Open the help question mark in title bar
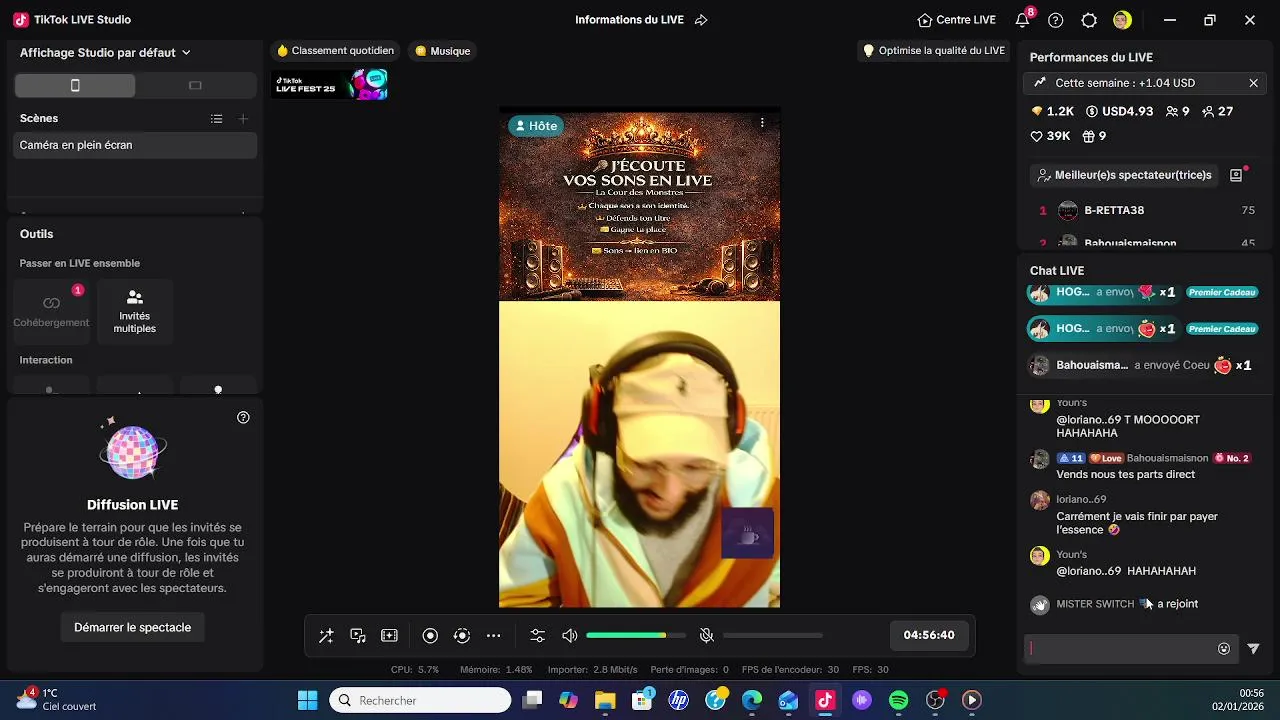The width and height of the screenshot is (1280, 720). (x=1056, y=20)
